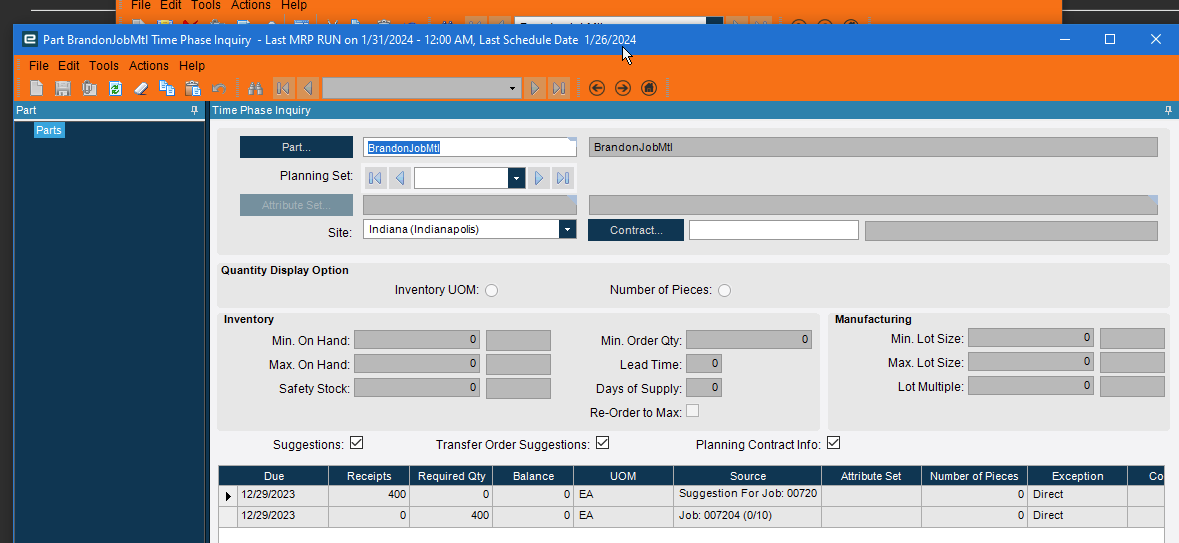Click the Forward circled arrow icon
Image resolution: width=1179 pixels, height=543 pixels.
[x=623, y=88]
